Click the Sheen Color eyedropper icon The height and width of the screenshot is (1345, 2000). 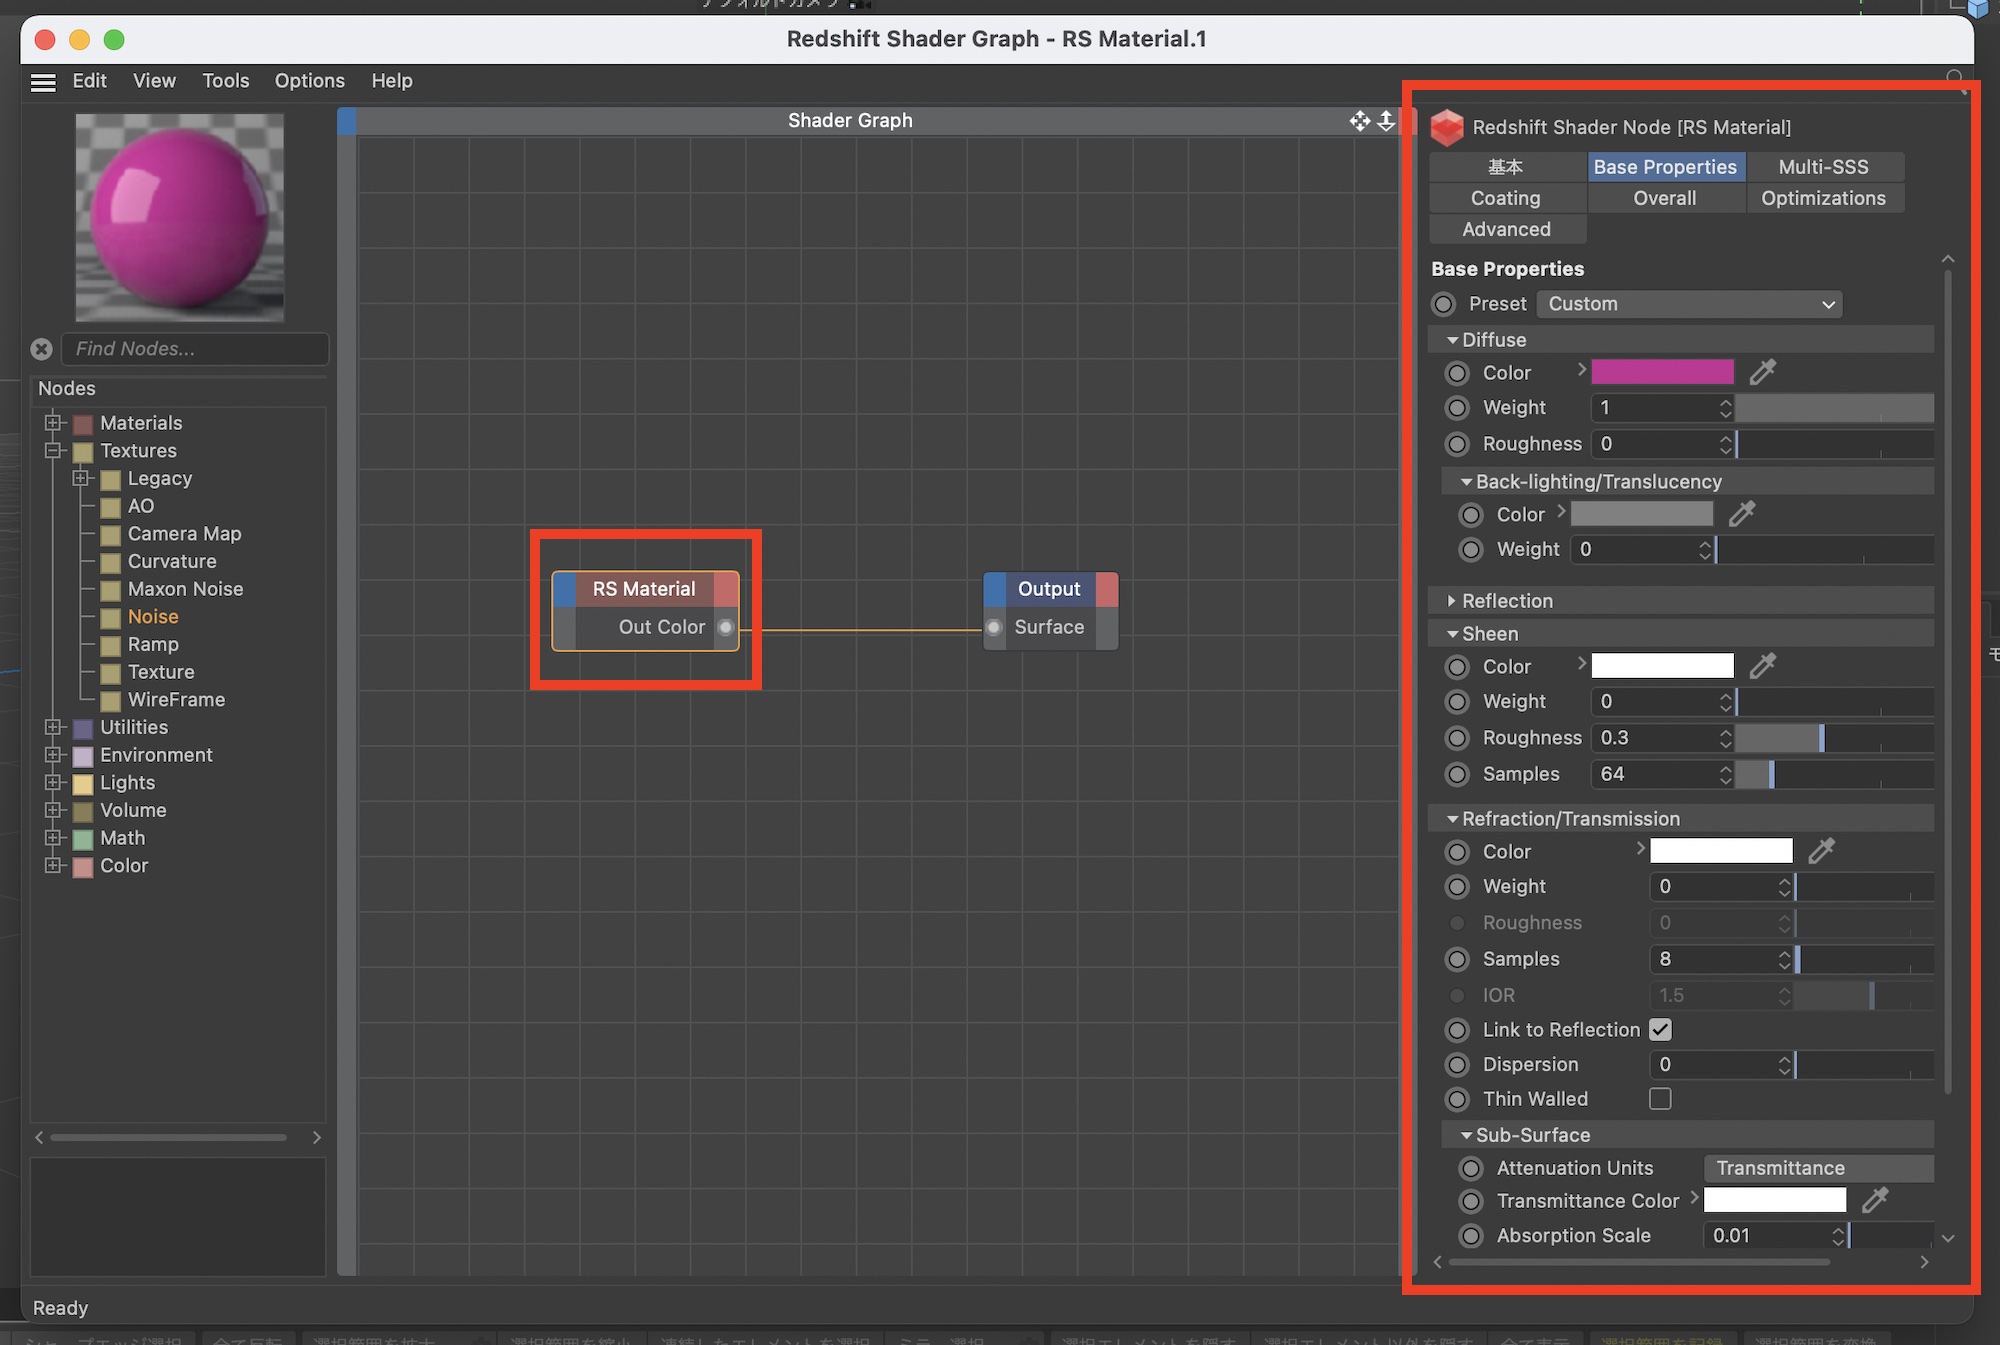tap(1762, 666)
